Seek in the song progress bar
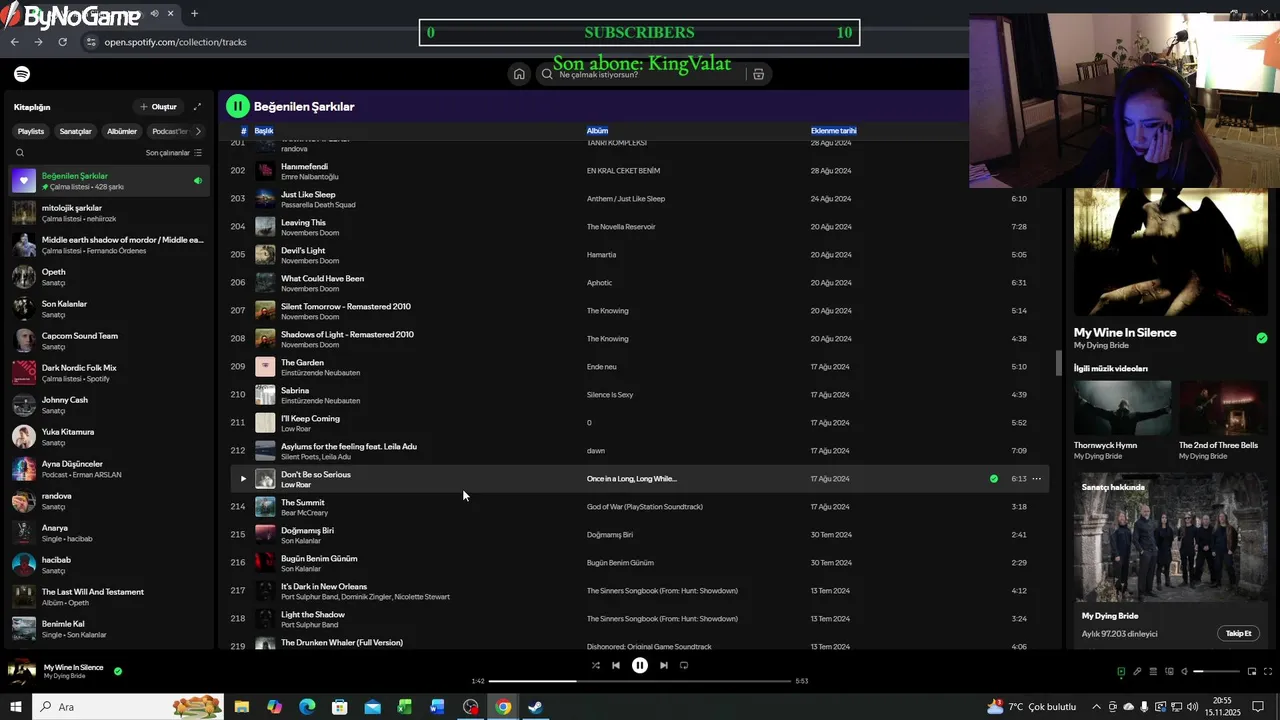1280x720 pixels. point(640,681)
